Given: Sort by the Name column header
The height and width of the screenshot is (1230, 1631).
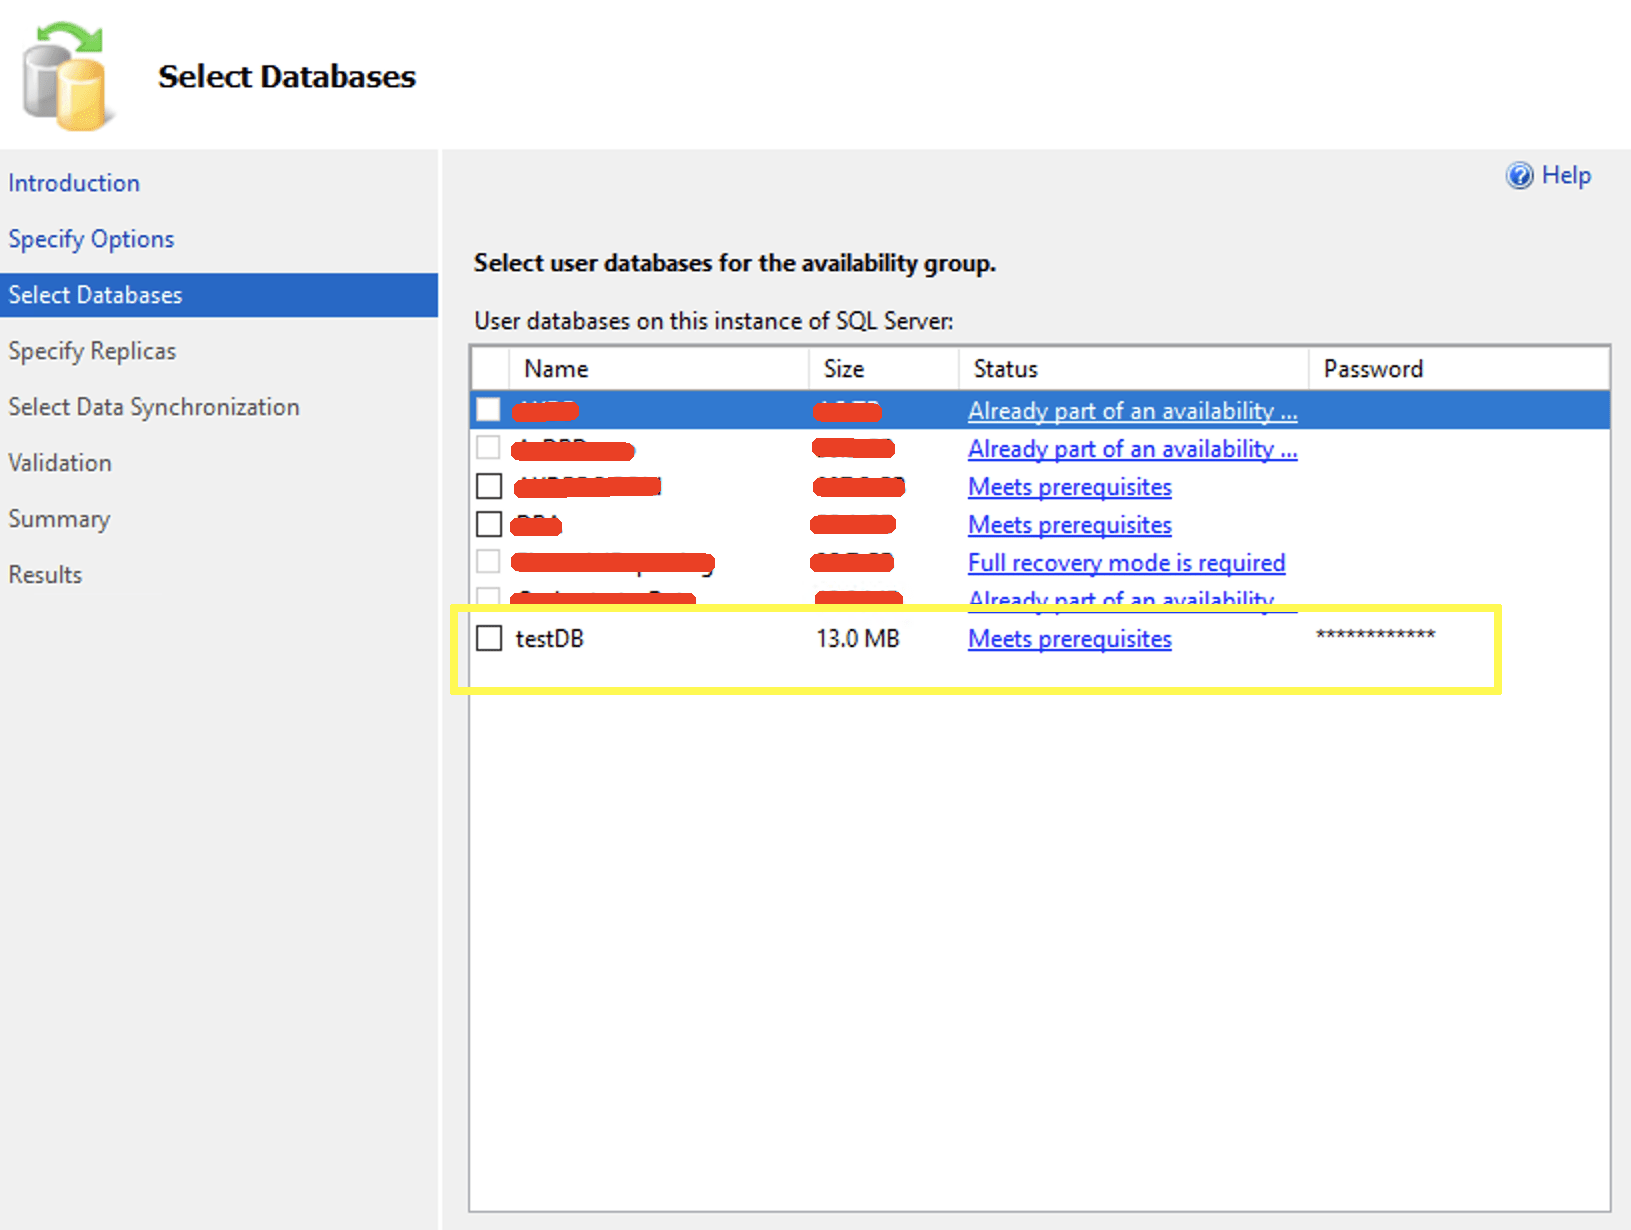Looking at the screenshot, I should coord(556,369).
